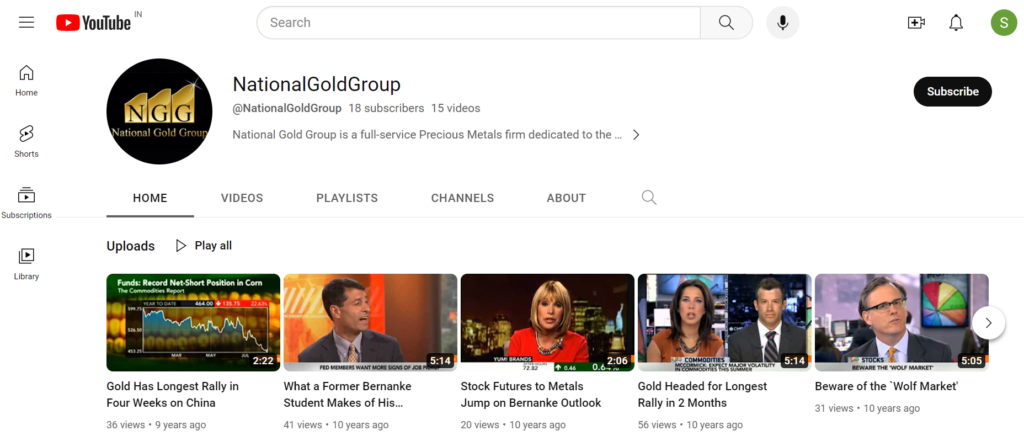The width and height of the screenshot is (1024, 436).
Task: Click in the Search input field
Action: pyautogui.click(x=478, y=23)
